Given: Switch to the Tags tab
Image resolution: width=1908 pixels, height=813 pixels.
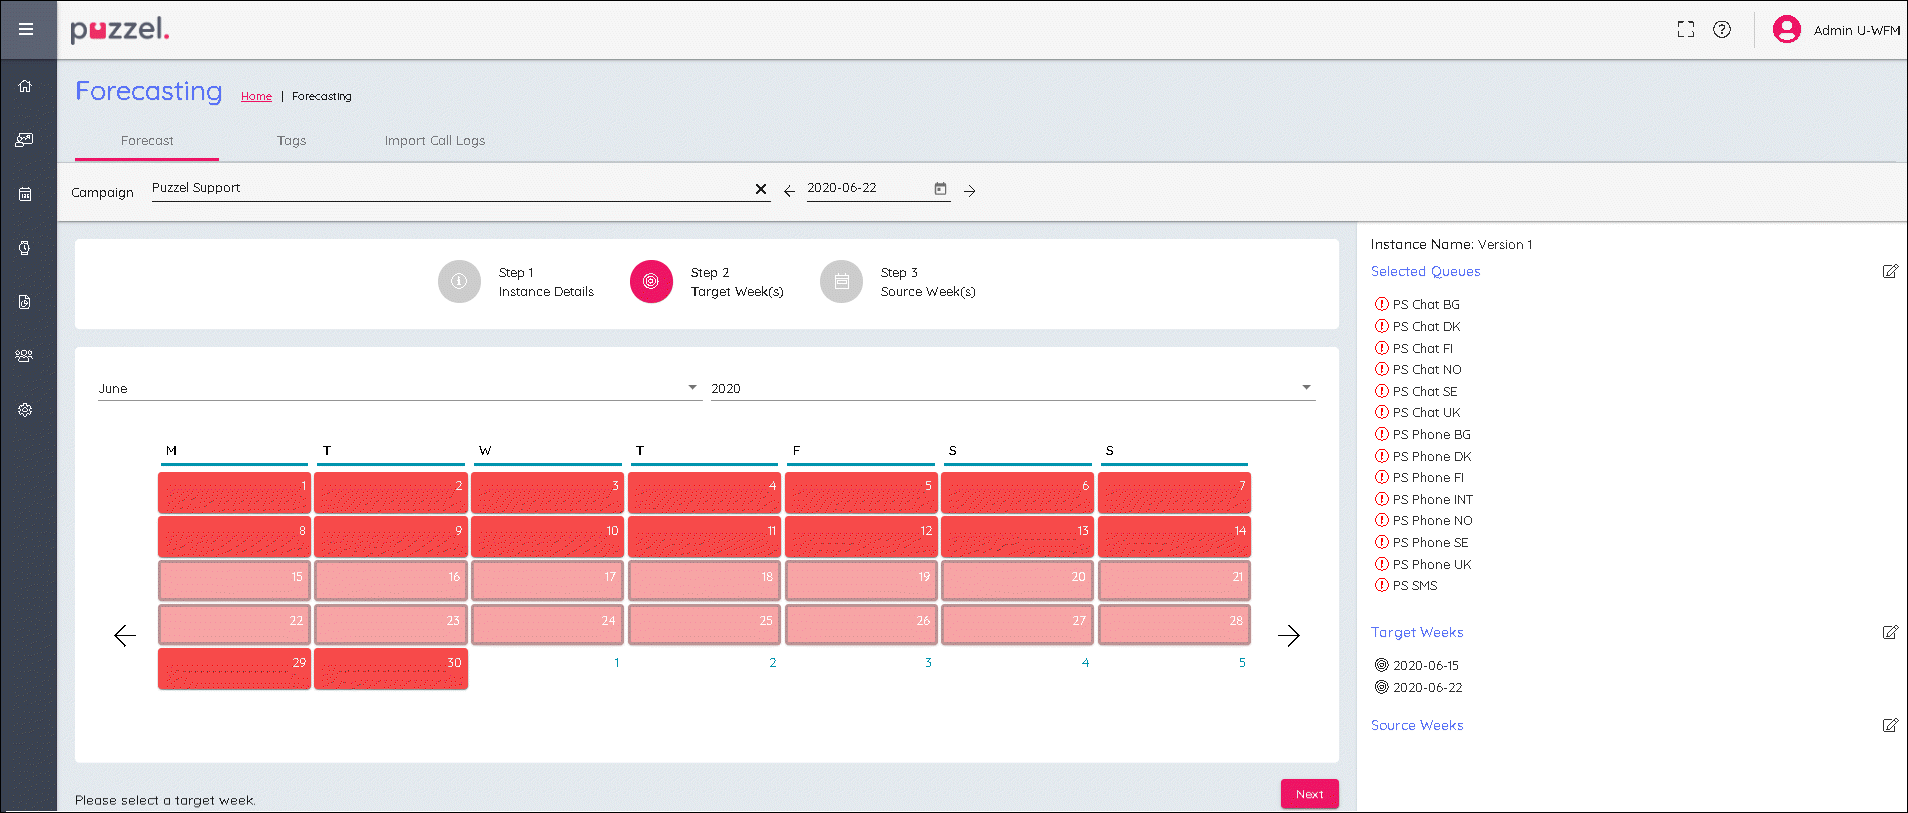Looking at the screenshot, I should tap(291, 141).
